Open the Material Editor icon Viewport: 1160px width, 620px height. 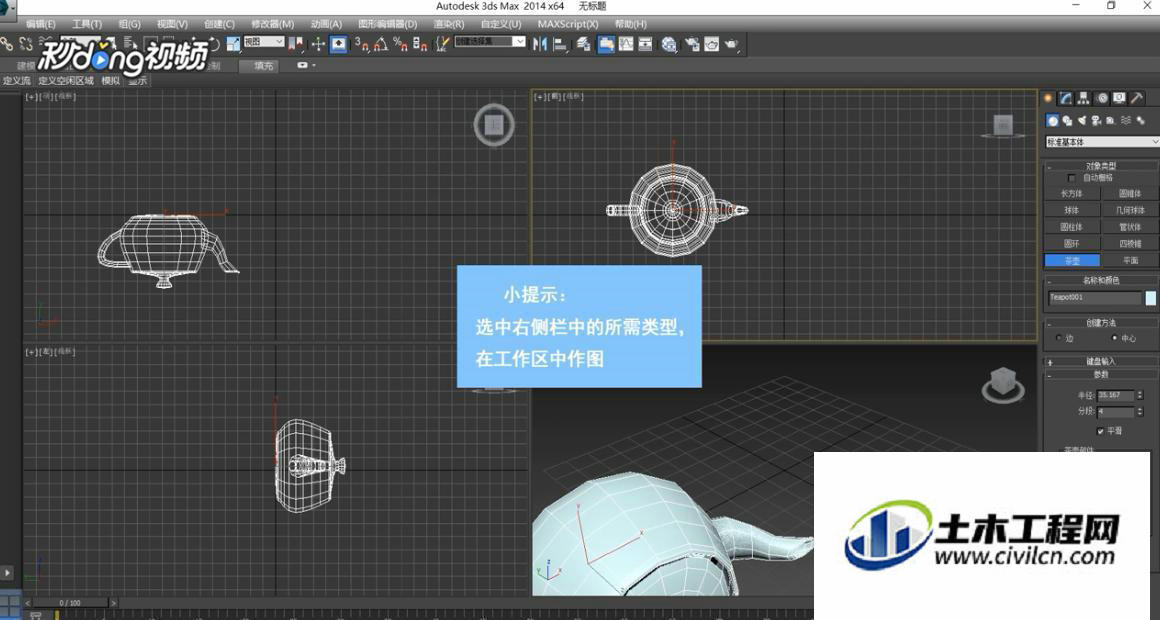[x=669, y=44]
